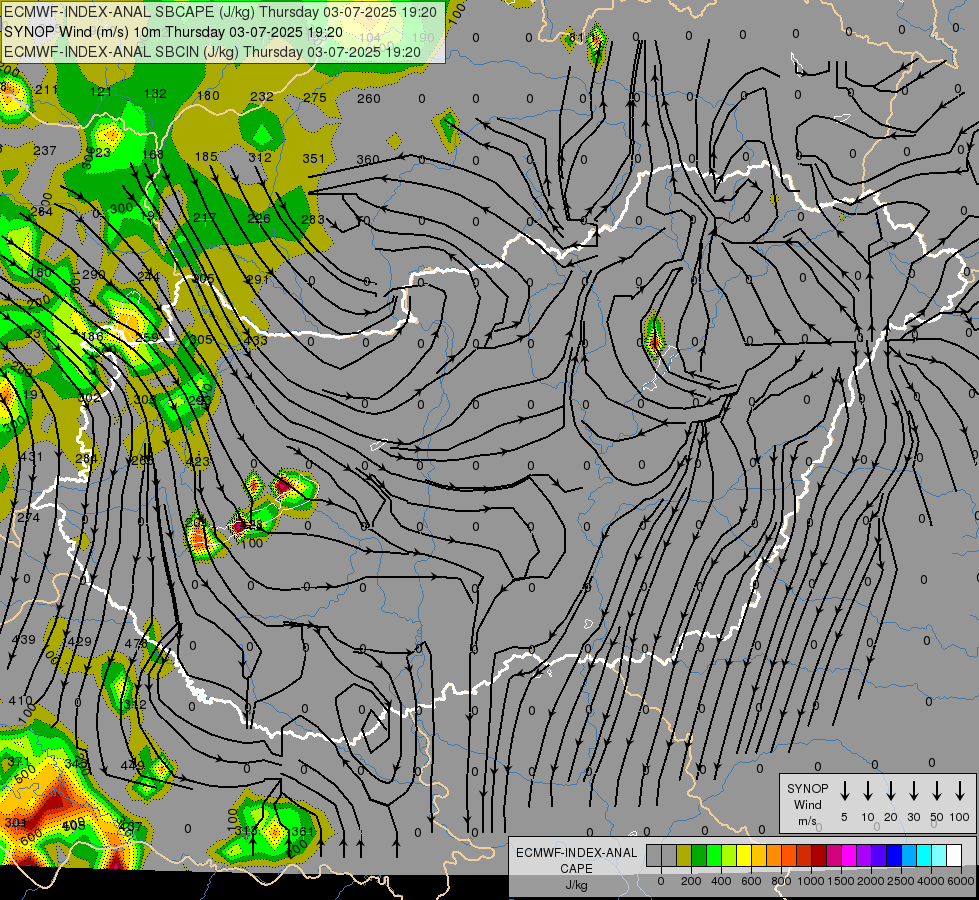
Task: Click the map value 283
Action: tap(313, 219)
